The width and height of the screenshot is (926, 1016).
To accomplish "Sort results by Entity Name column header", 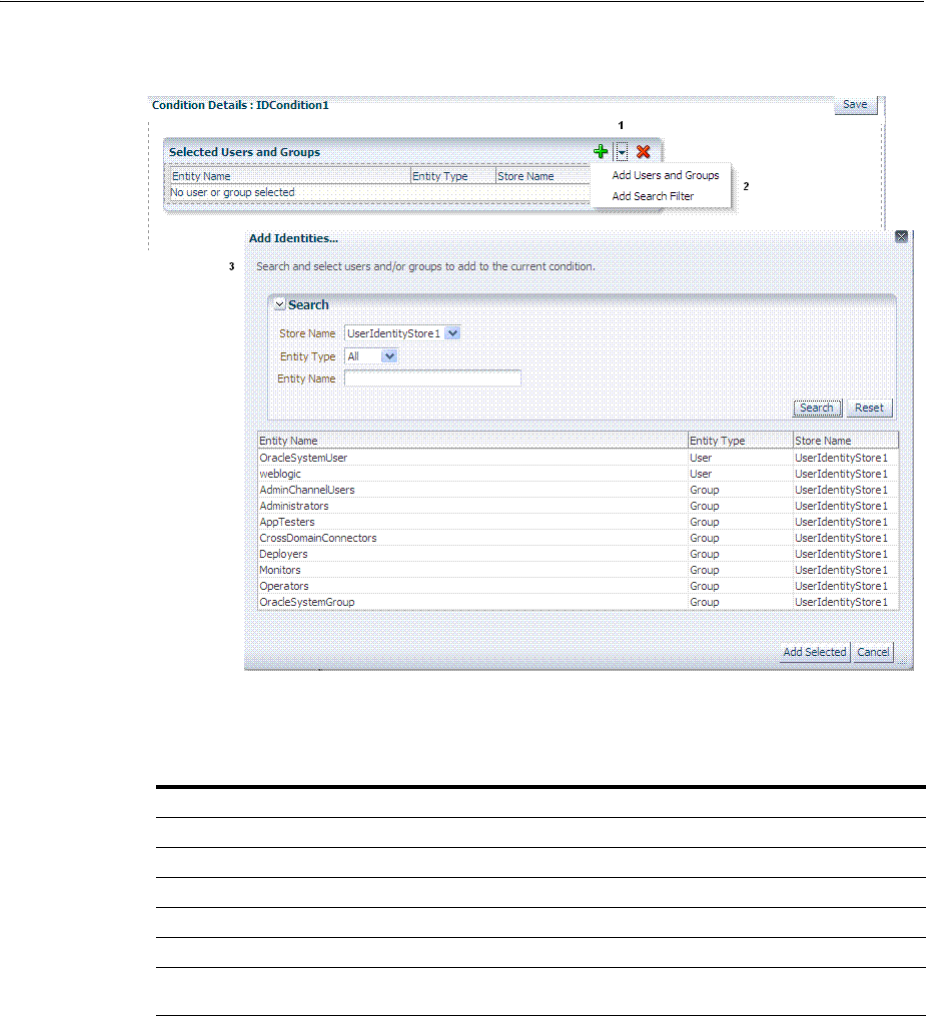I will click(x=472, y=441).
